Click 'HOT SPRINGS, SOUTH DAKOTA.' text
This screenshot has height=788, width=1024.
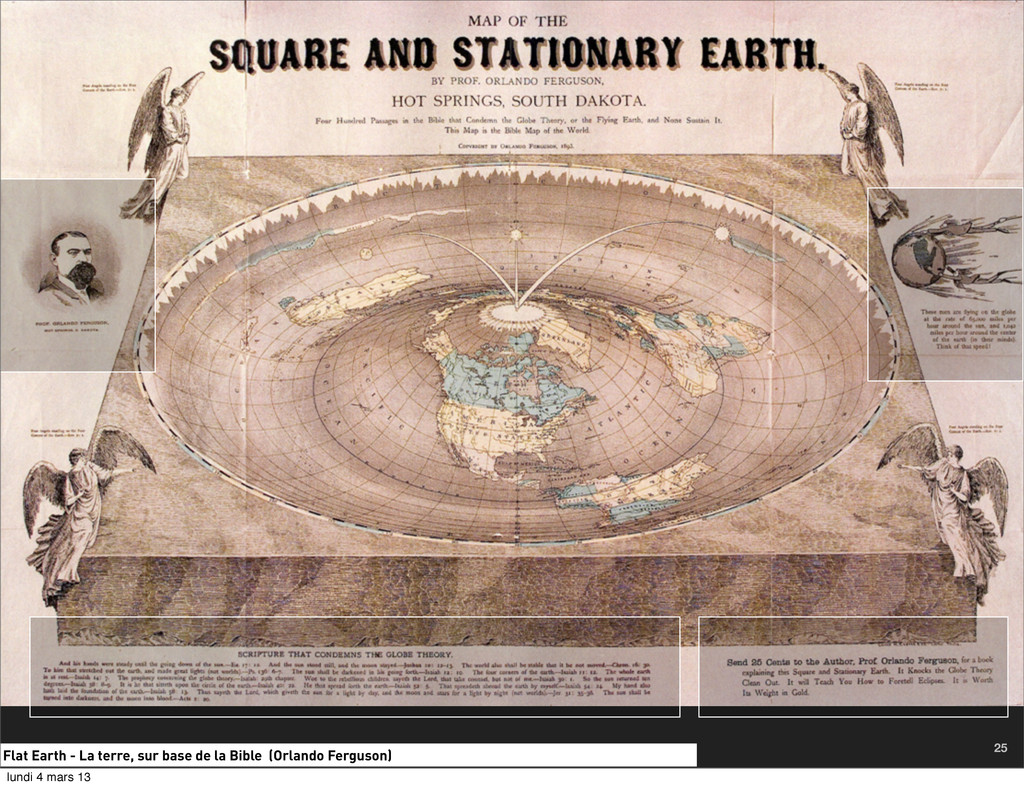point(519,101)
